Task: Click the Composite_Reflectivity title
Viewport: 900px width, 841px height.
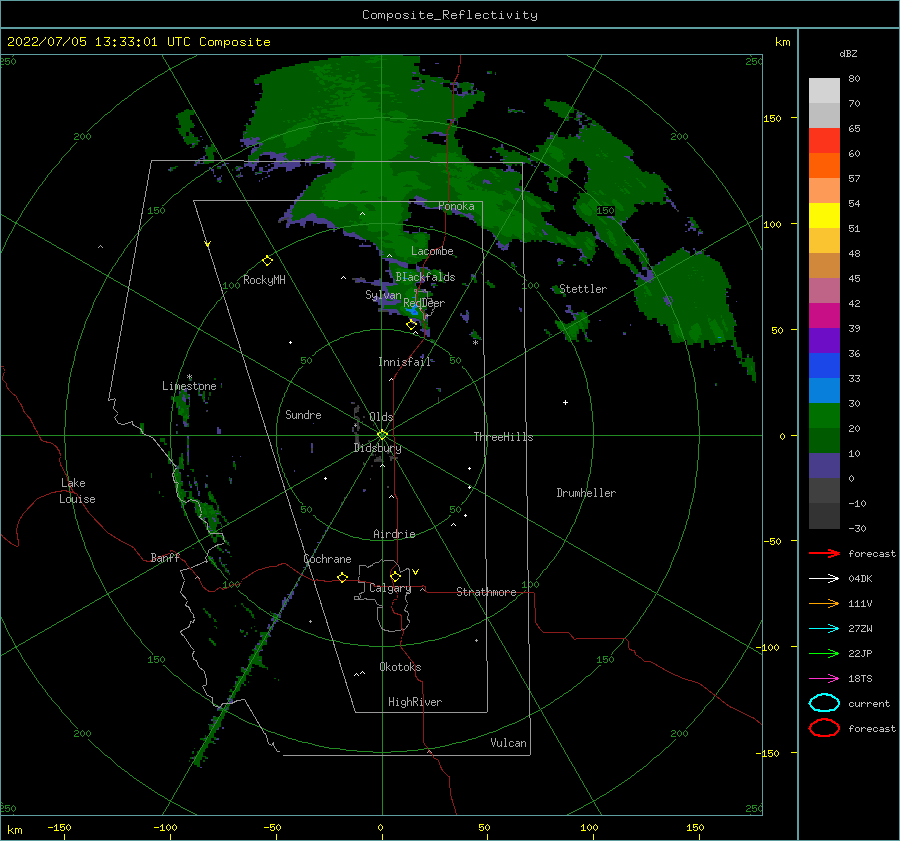Action: [450, 15]
